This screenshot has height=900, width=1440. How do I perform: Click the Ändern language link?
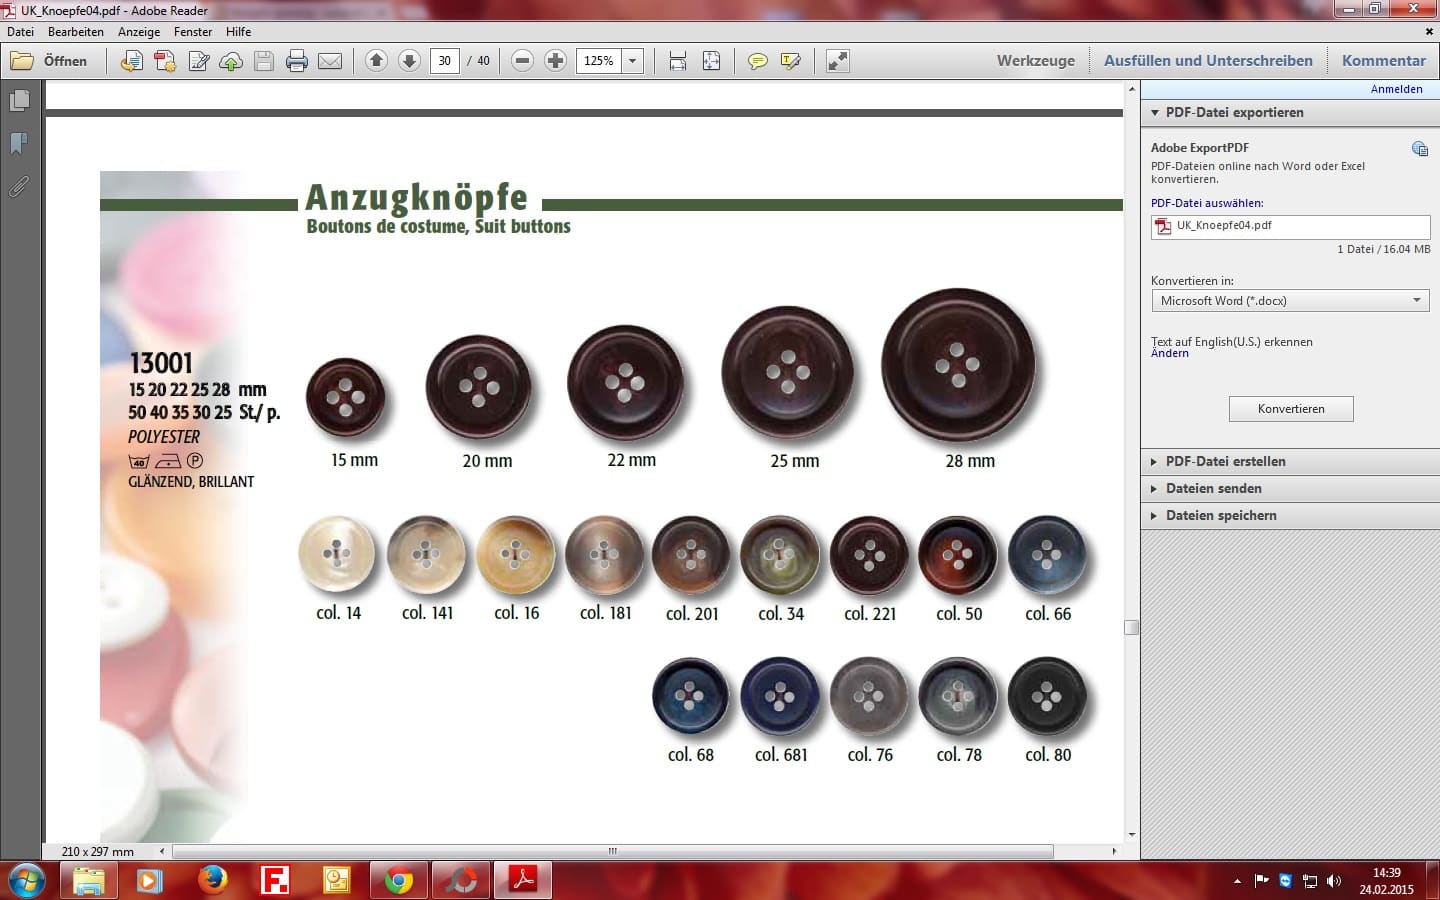(1170, 354)
